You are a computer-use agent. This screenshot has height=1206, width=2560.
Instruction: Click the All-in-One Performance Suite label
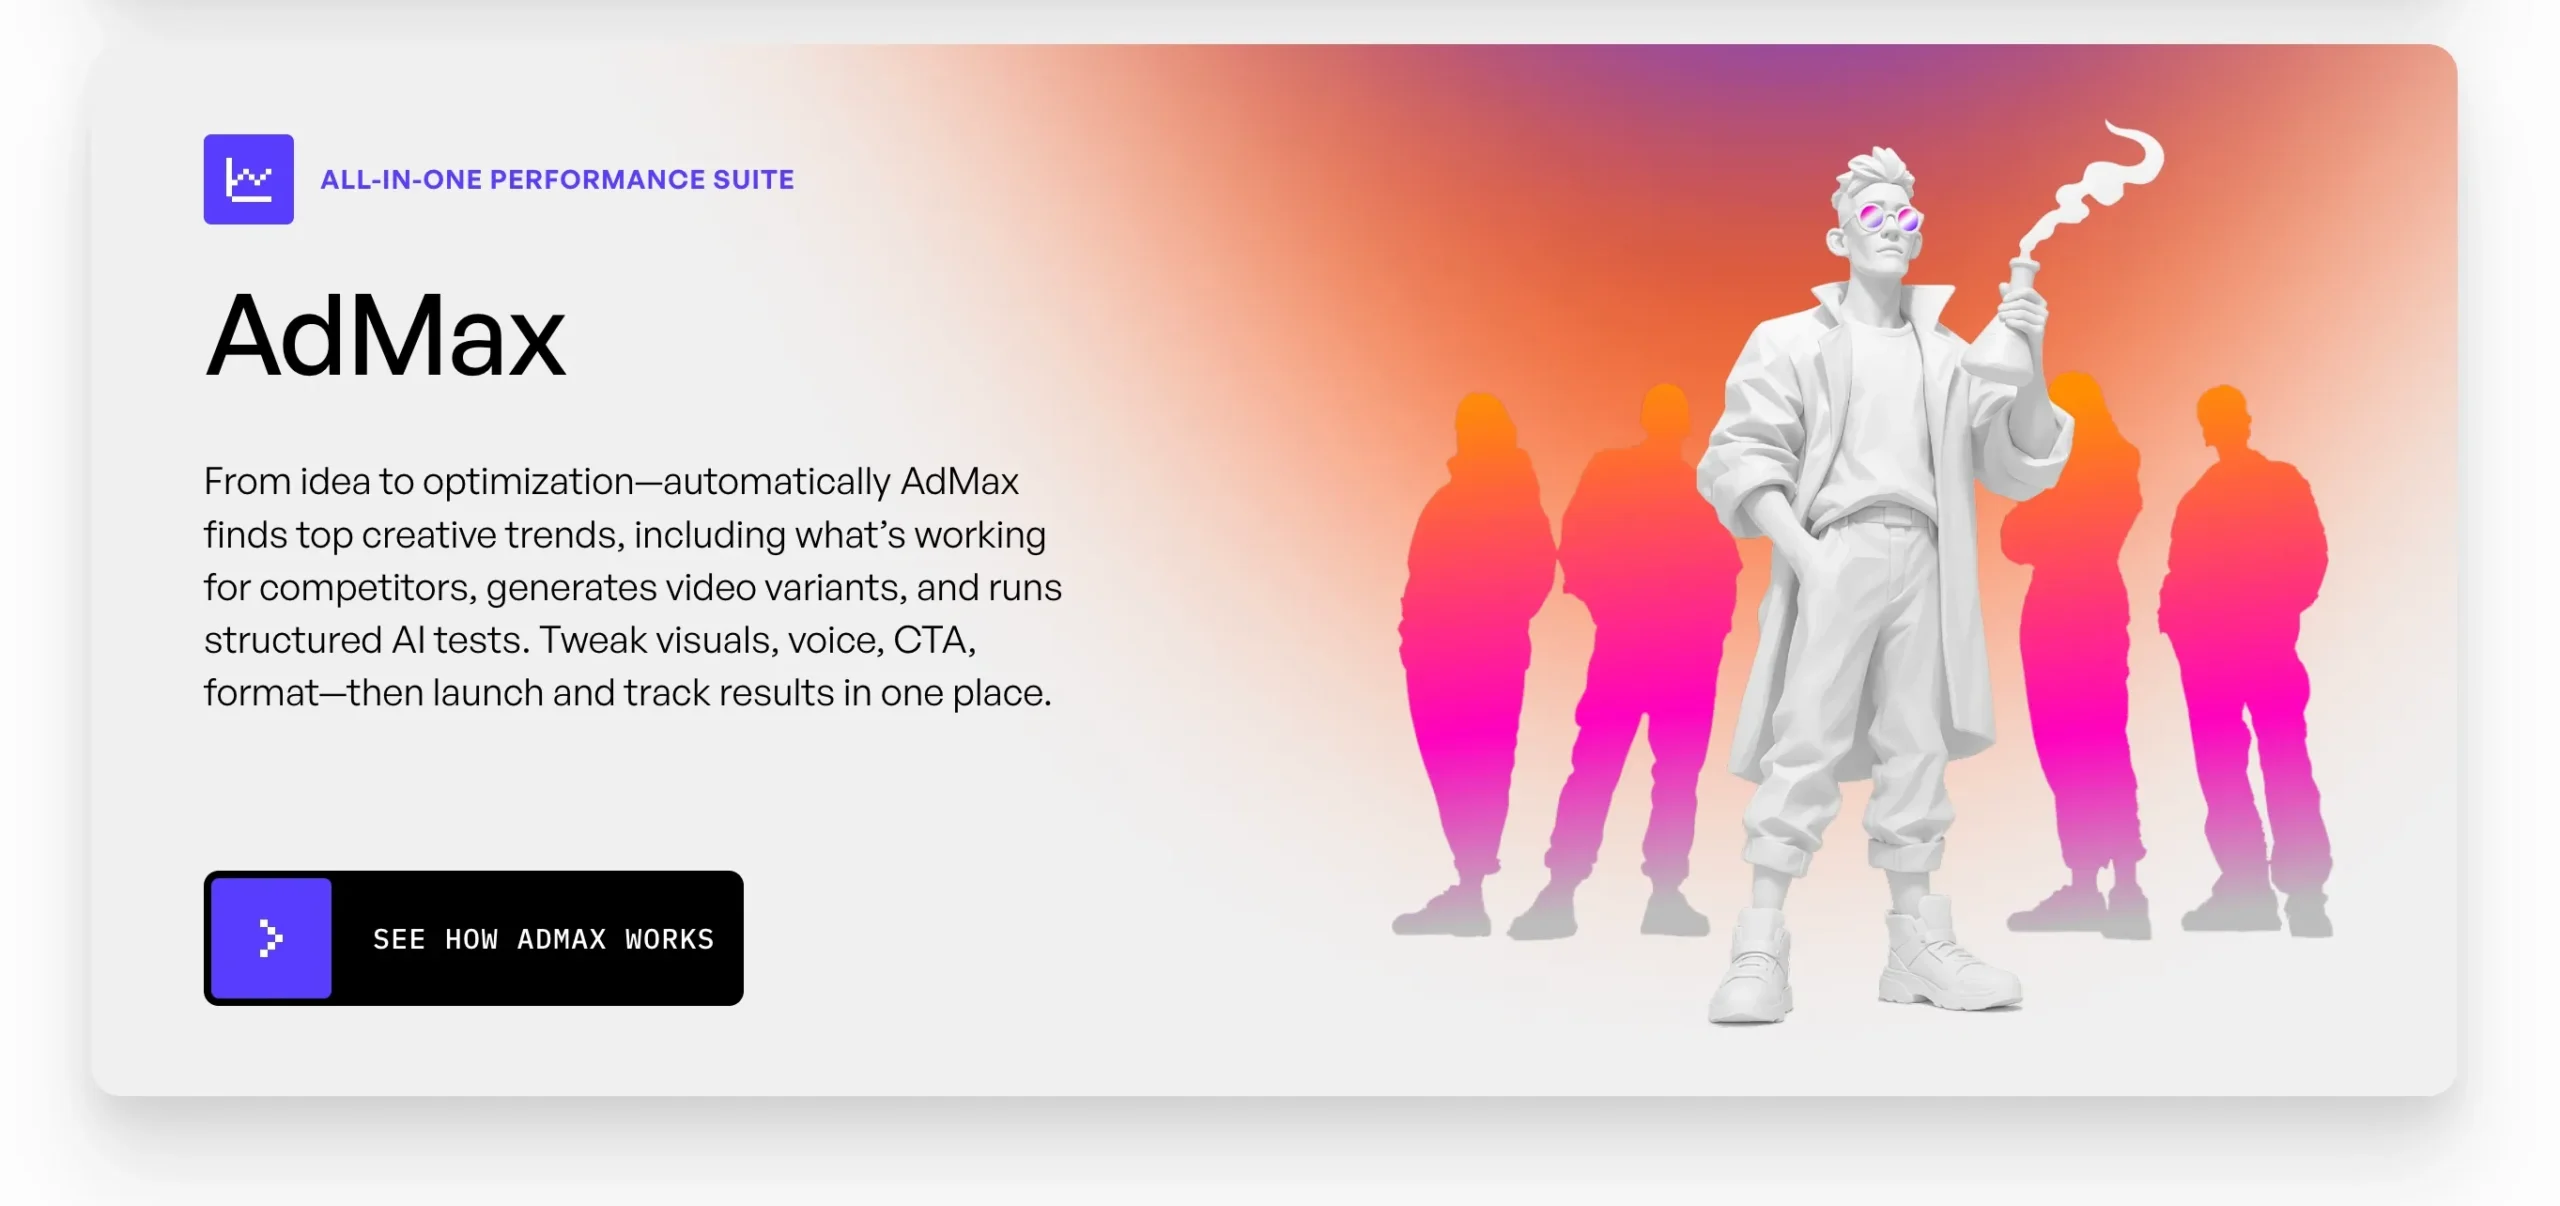click(x=557, y=179)
